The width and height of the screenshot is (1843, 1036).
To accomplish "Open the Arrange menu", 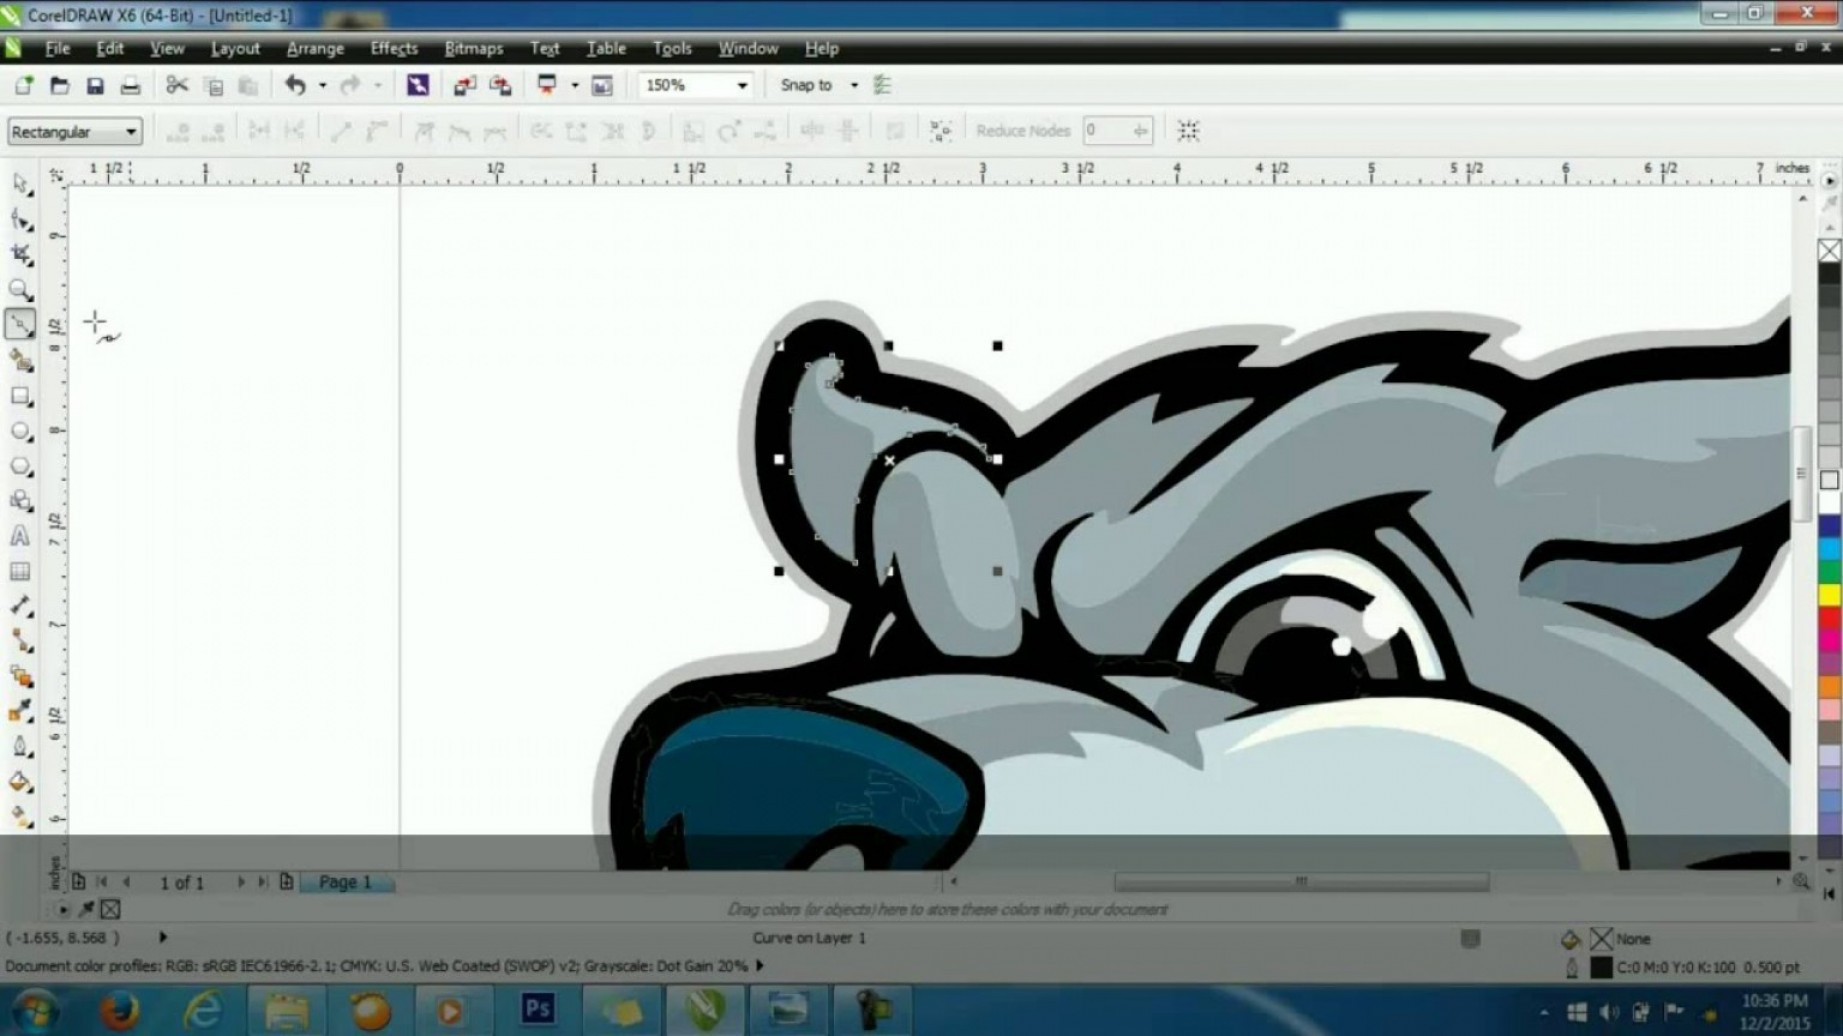I will (315, 48).
